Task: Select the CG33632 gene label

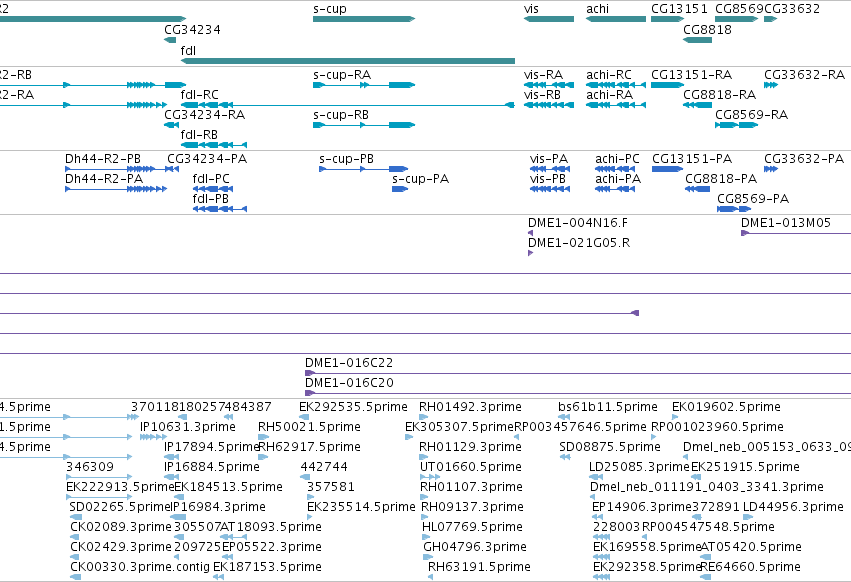Action: (x=791, y=9)
